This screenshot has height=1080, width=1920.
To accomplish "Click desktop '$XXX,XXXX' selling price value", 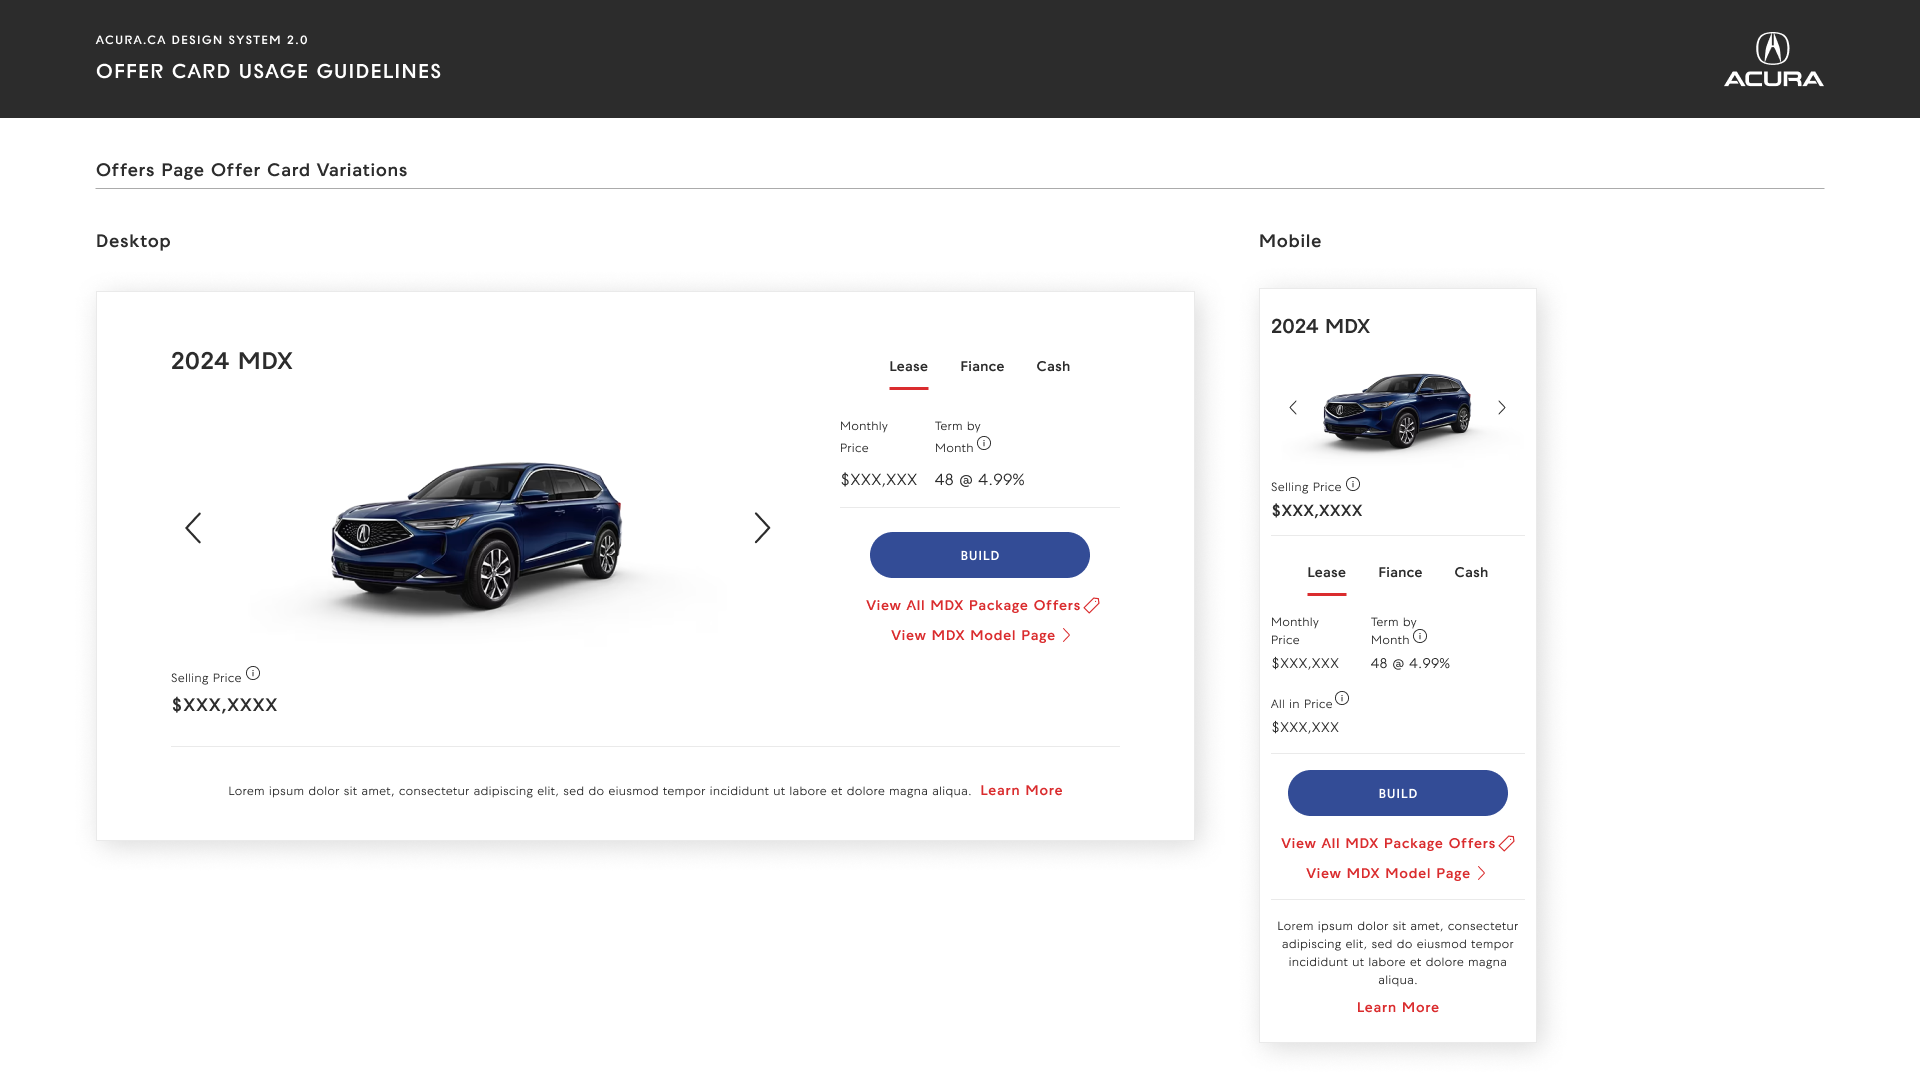I will [x=225, y=705].
